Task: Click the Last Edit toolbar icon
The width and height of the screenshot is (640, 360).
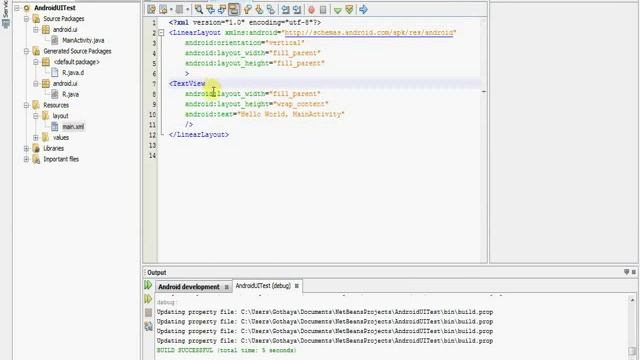Action: [151, 9]
